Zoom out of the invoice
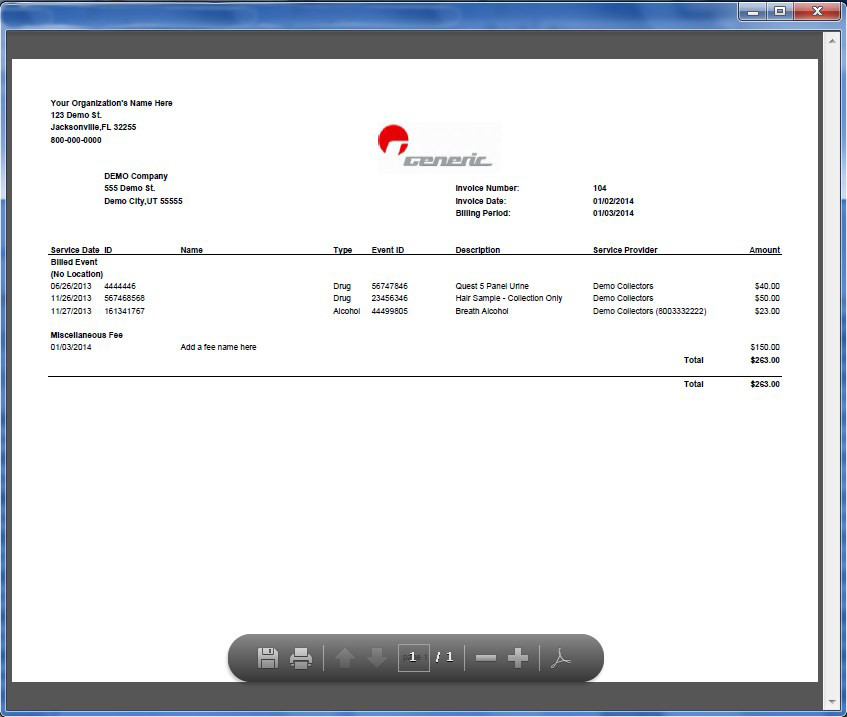847x717 pixels. (x=485, y=657)
